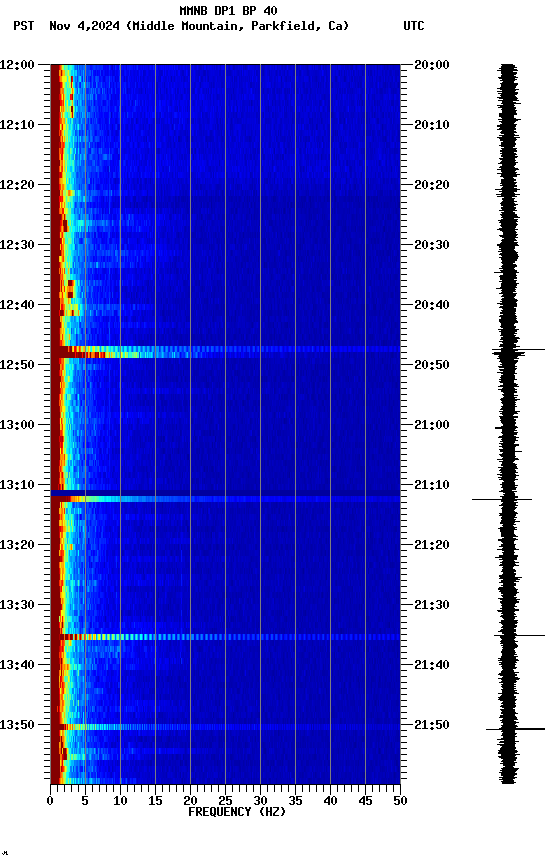This screenshot has height=864, width=552.
Task: Click the 20:30 UTC time label
Action: point(432,245)
